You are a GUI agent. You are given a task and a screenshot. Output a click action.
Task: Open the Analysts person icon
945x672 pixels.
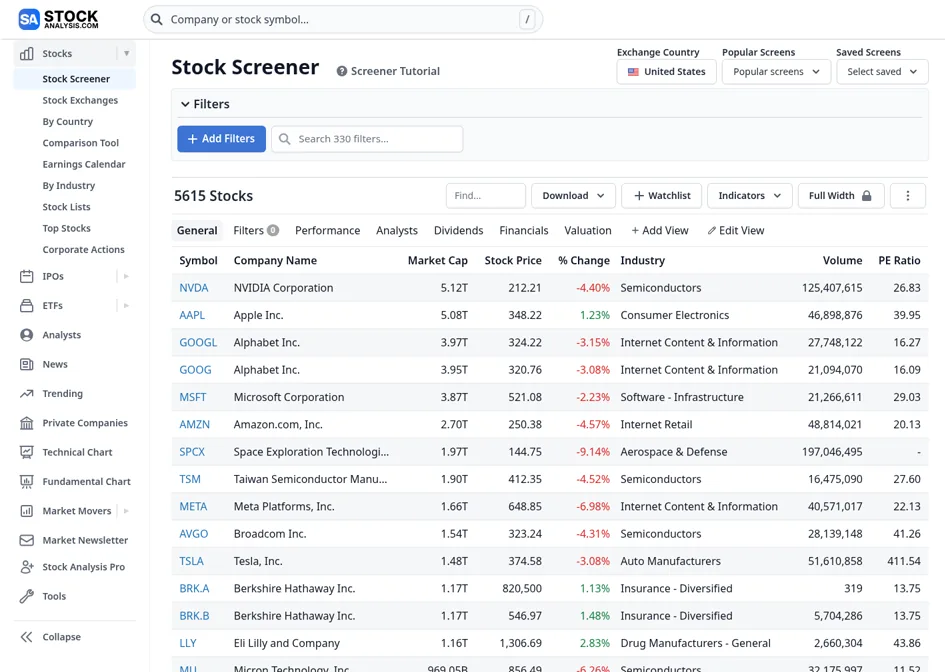27,335
